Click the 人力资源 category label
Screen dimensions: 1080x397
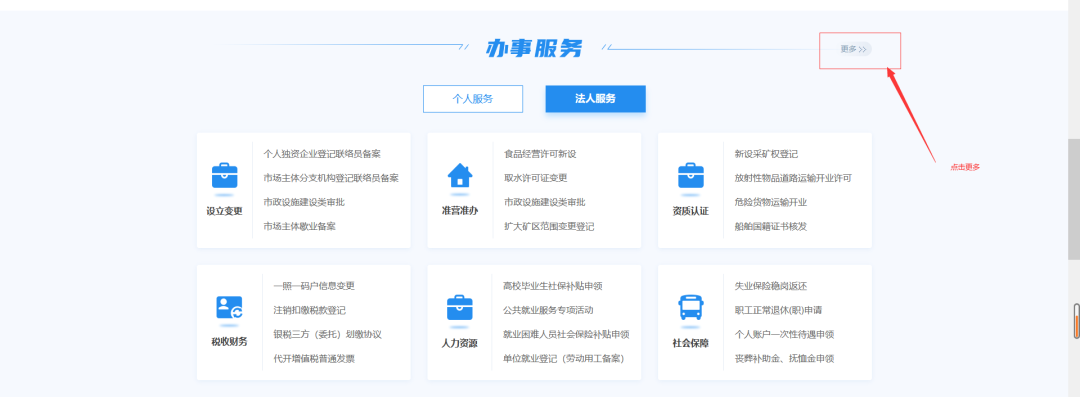[459, 343]
